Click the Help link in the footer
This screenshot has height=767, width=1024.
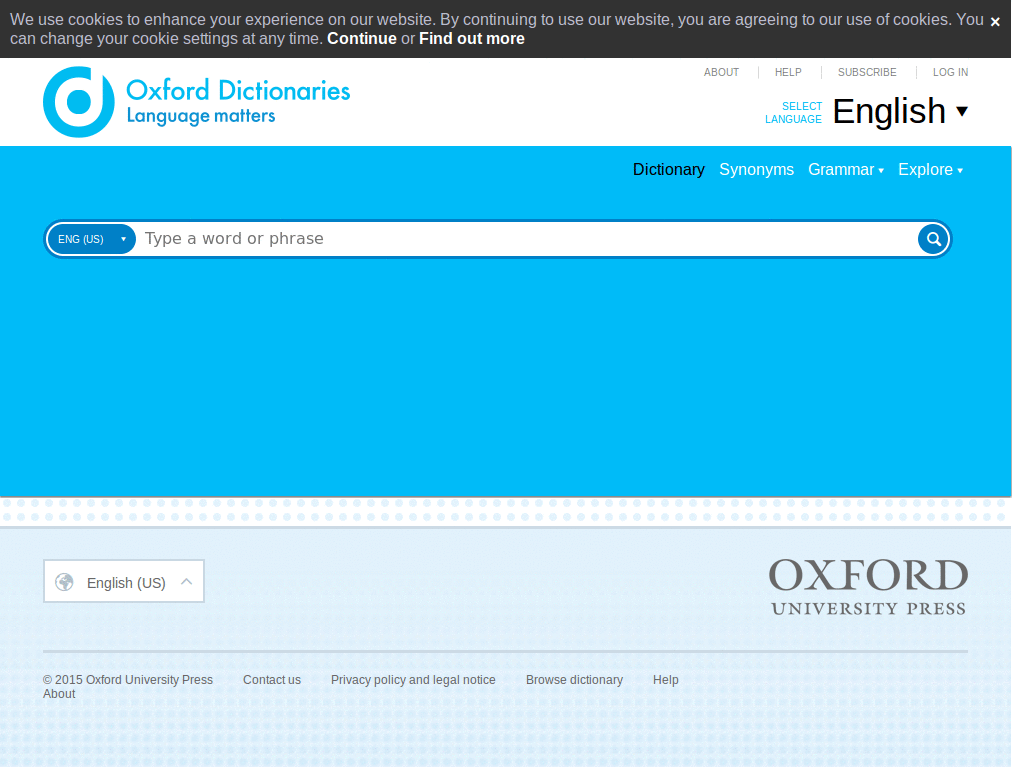665,679
